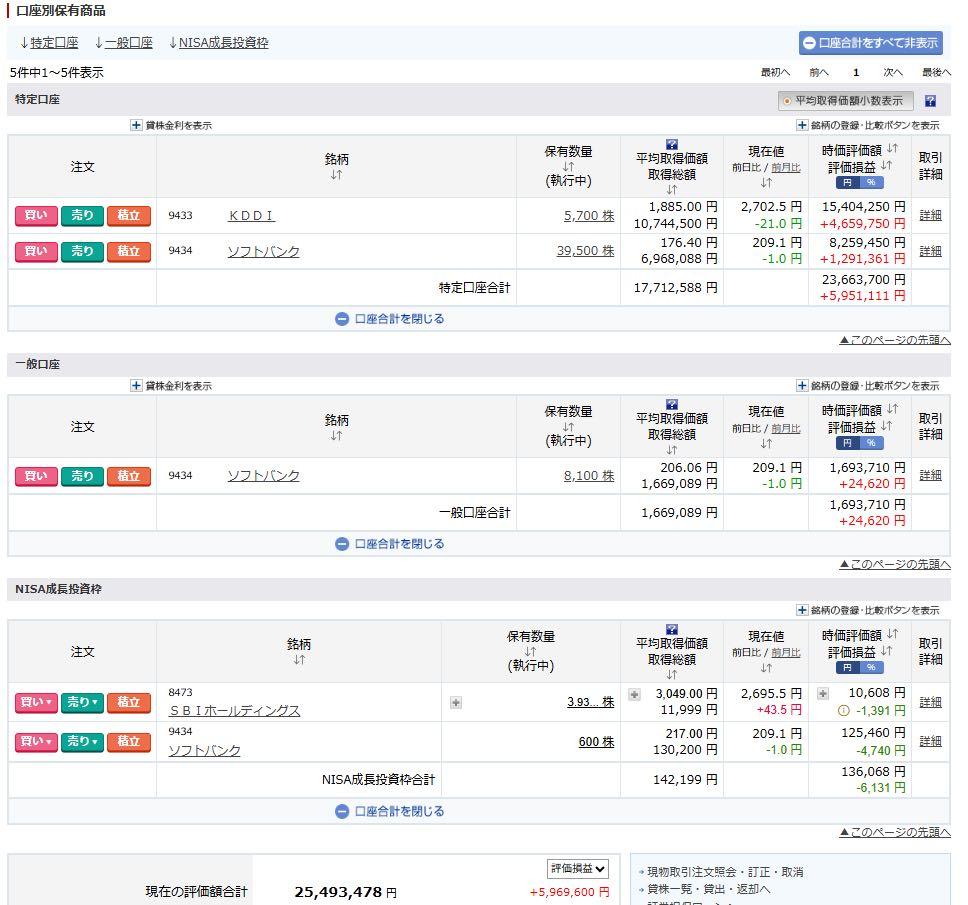This screenshot has width=968, height=905.
Task: Switch 特定口座 評価損益 display to %
Action: tap(871, 183)
